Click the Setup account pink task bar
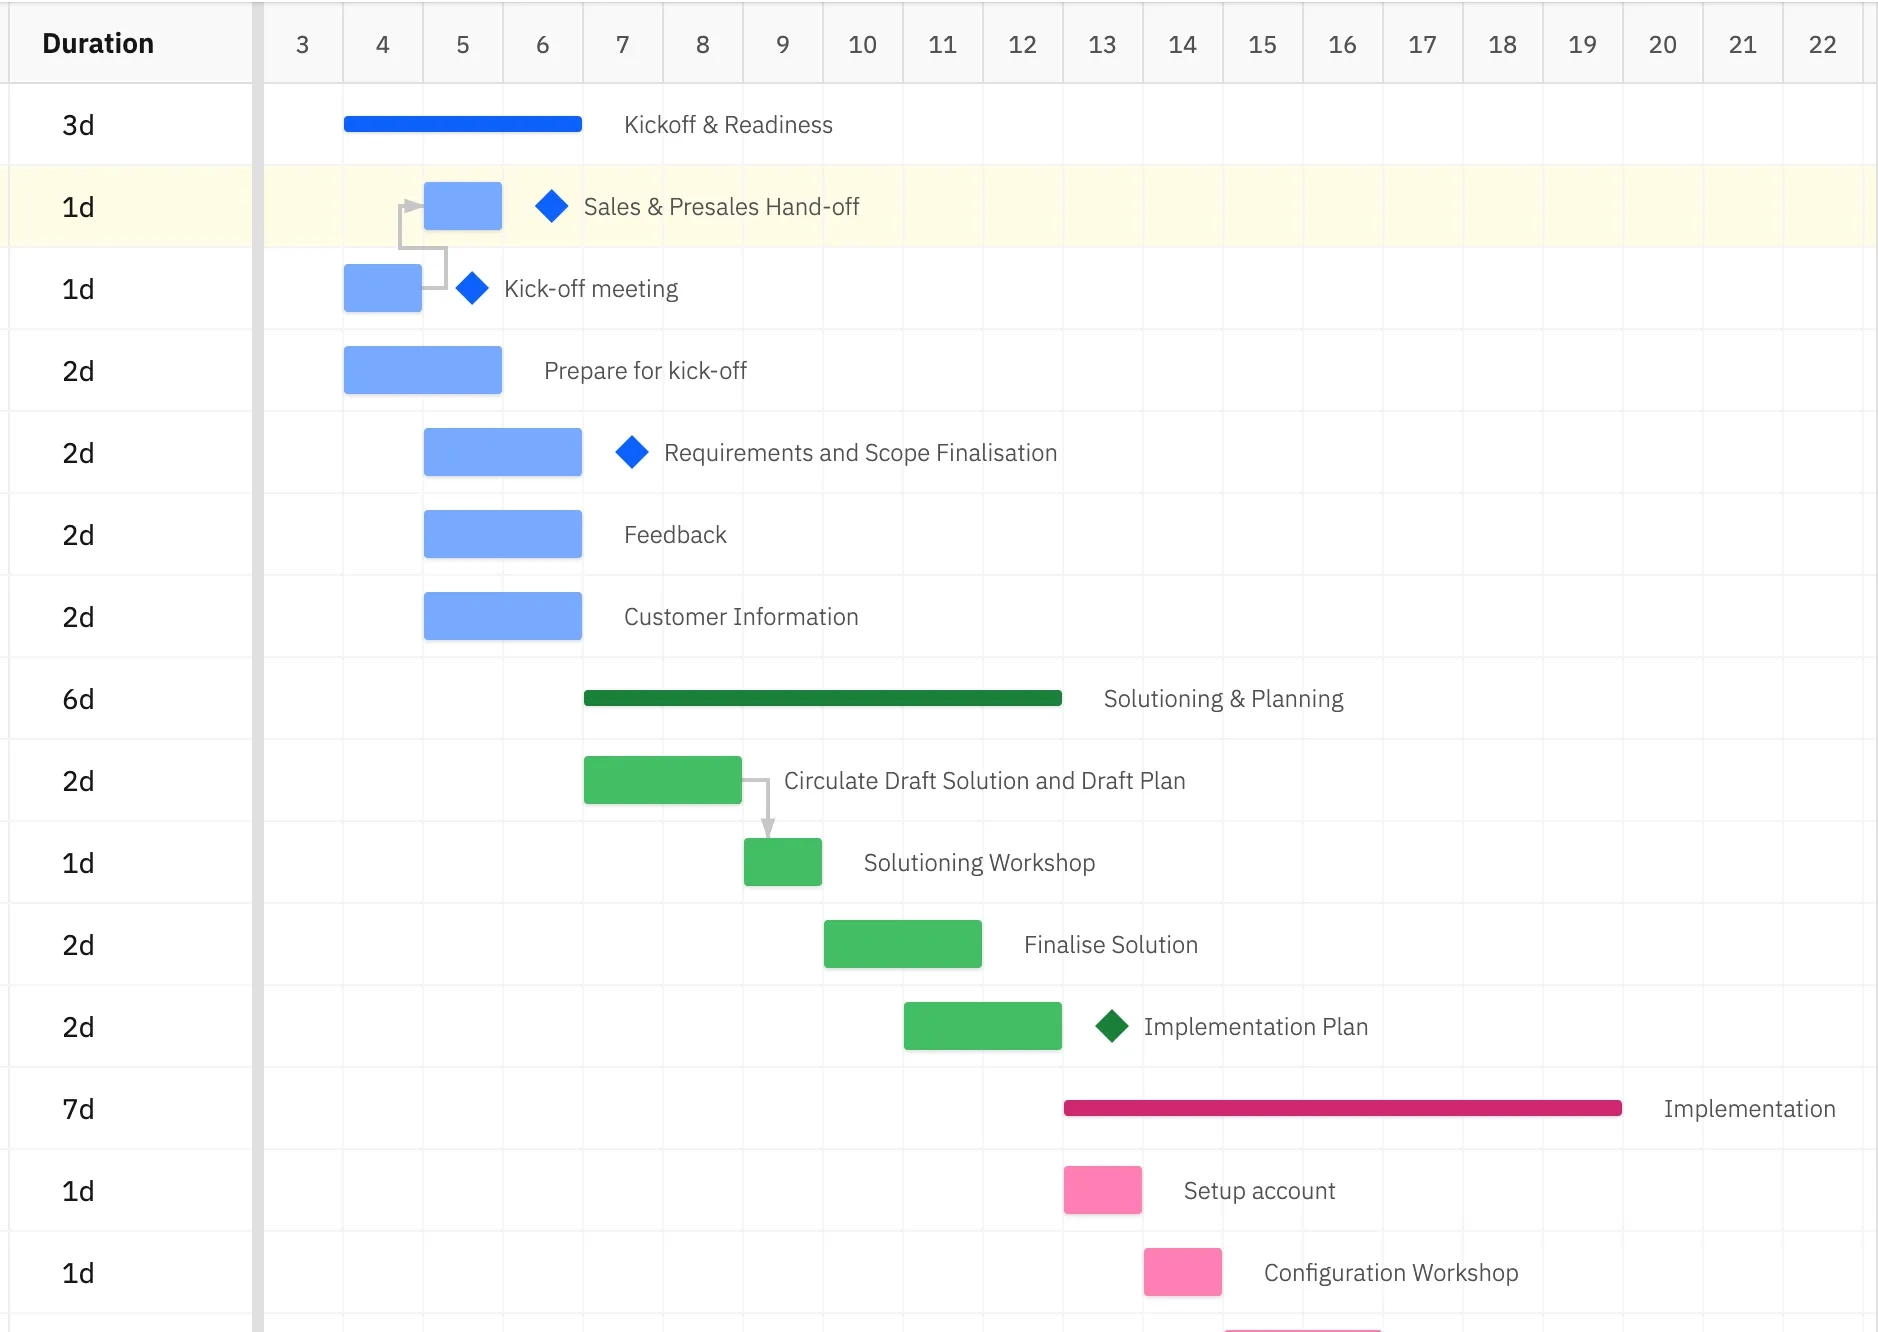The image size is (1878, 1332). tap(1102, 1190)
